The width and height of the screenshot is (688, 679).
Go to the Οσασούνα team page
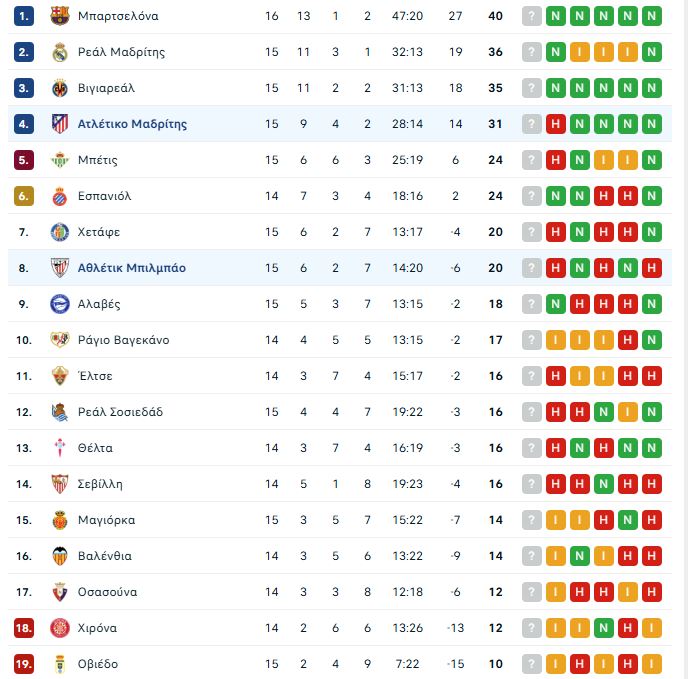[x=107, y=592]
